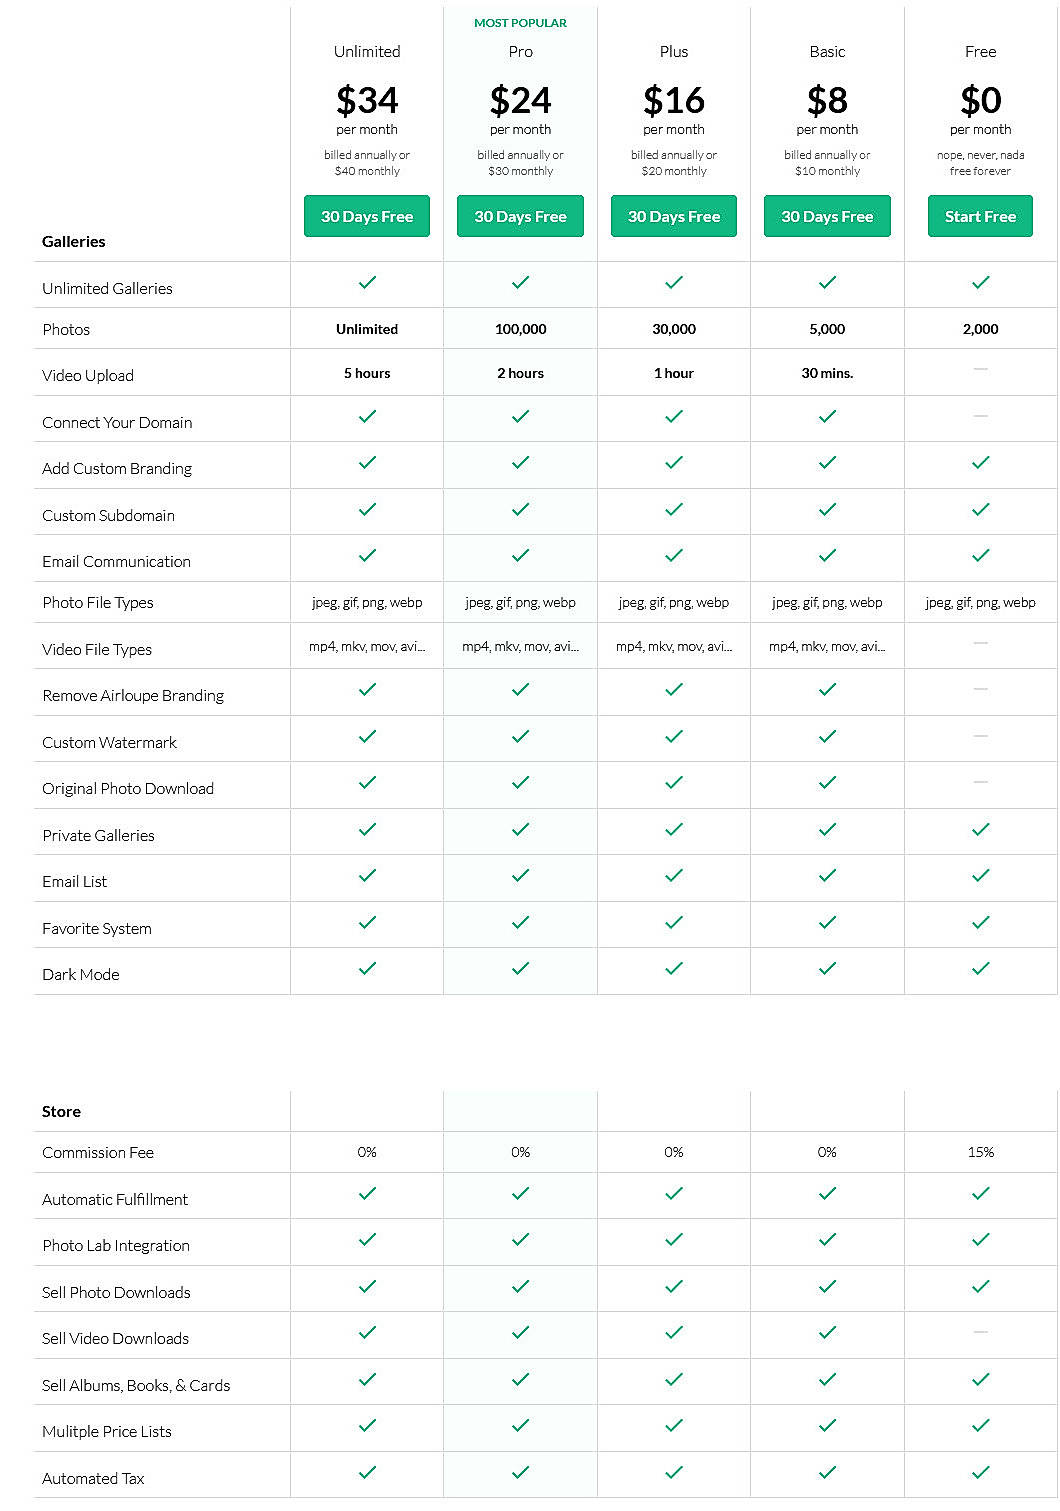Click the 30 Days Free button under Basic
The width and height of the screenshot is (1060, 1511).
point(826,216)
